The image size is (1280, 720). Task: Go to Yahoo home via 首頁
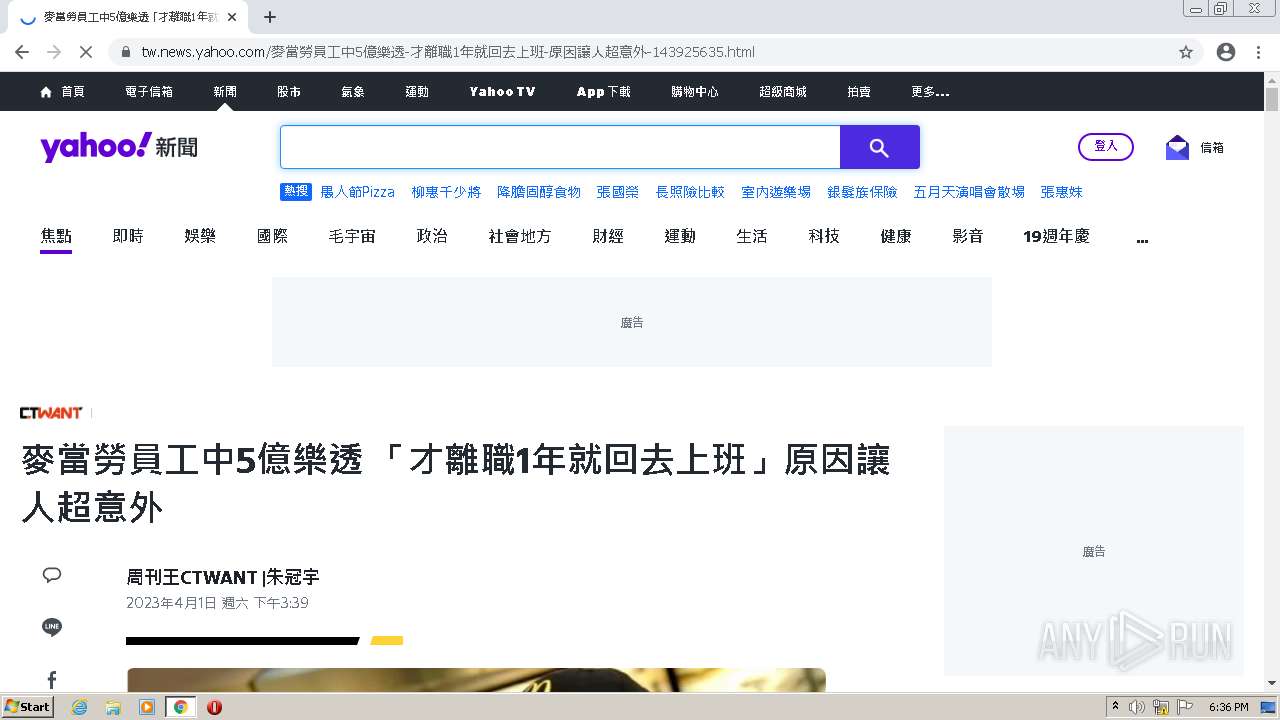click(x=62, y=91)
